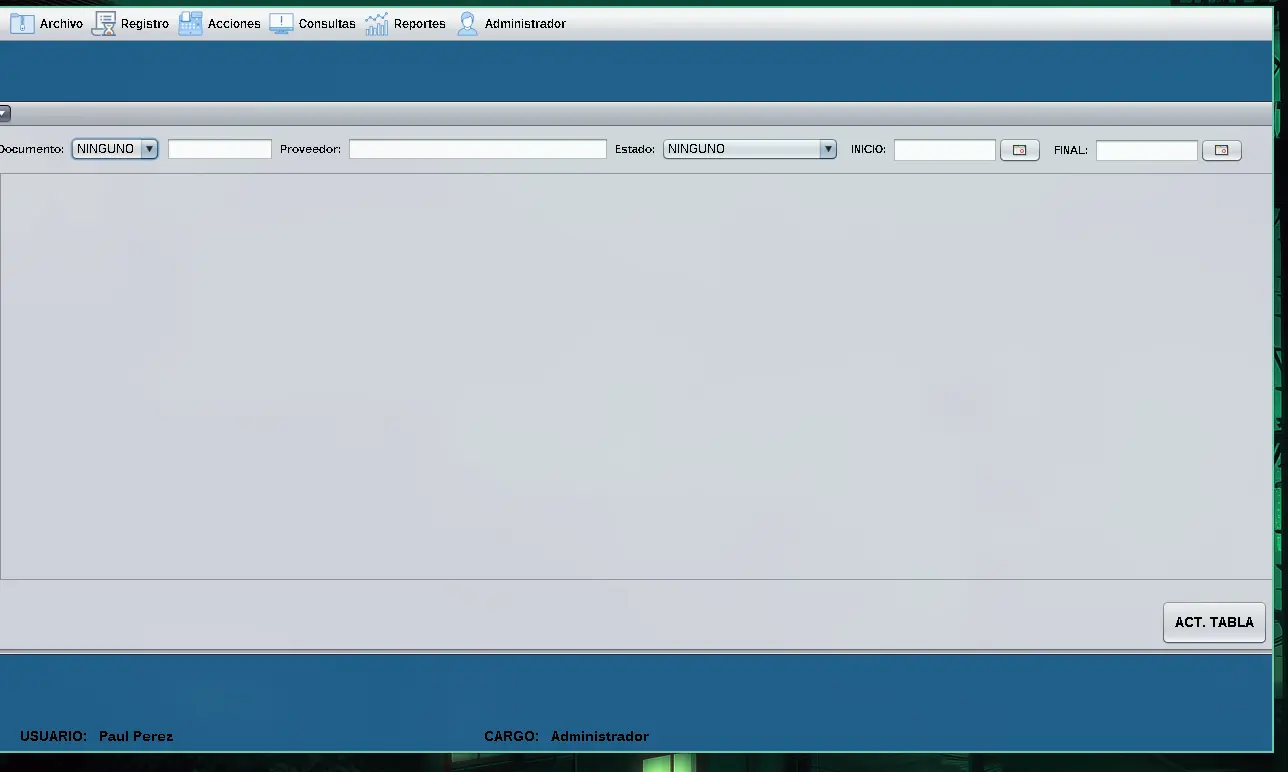Focus the Proveedor text field
The width and height of the screenshot is (1288, 772).
click(478, 149)
